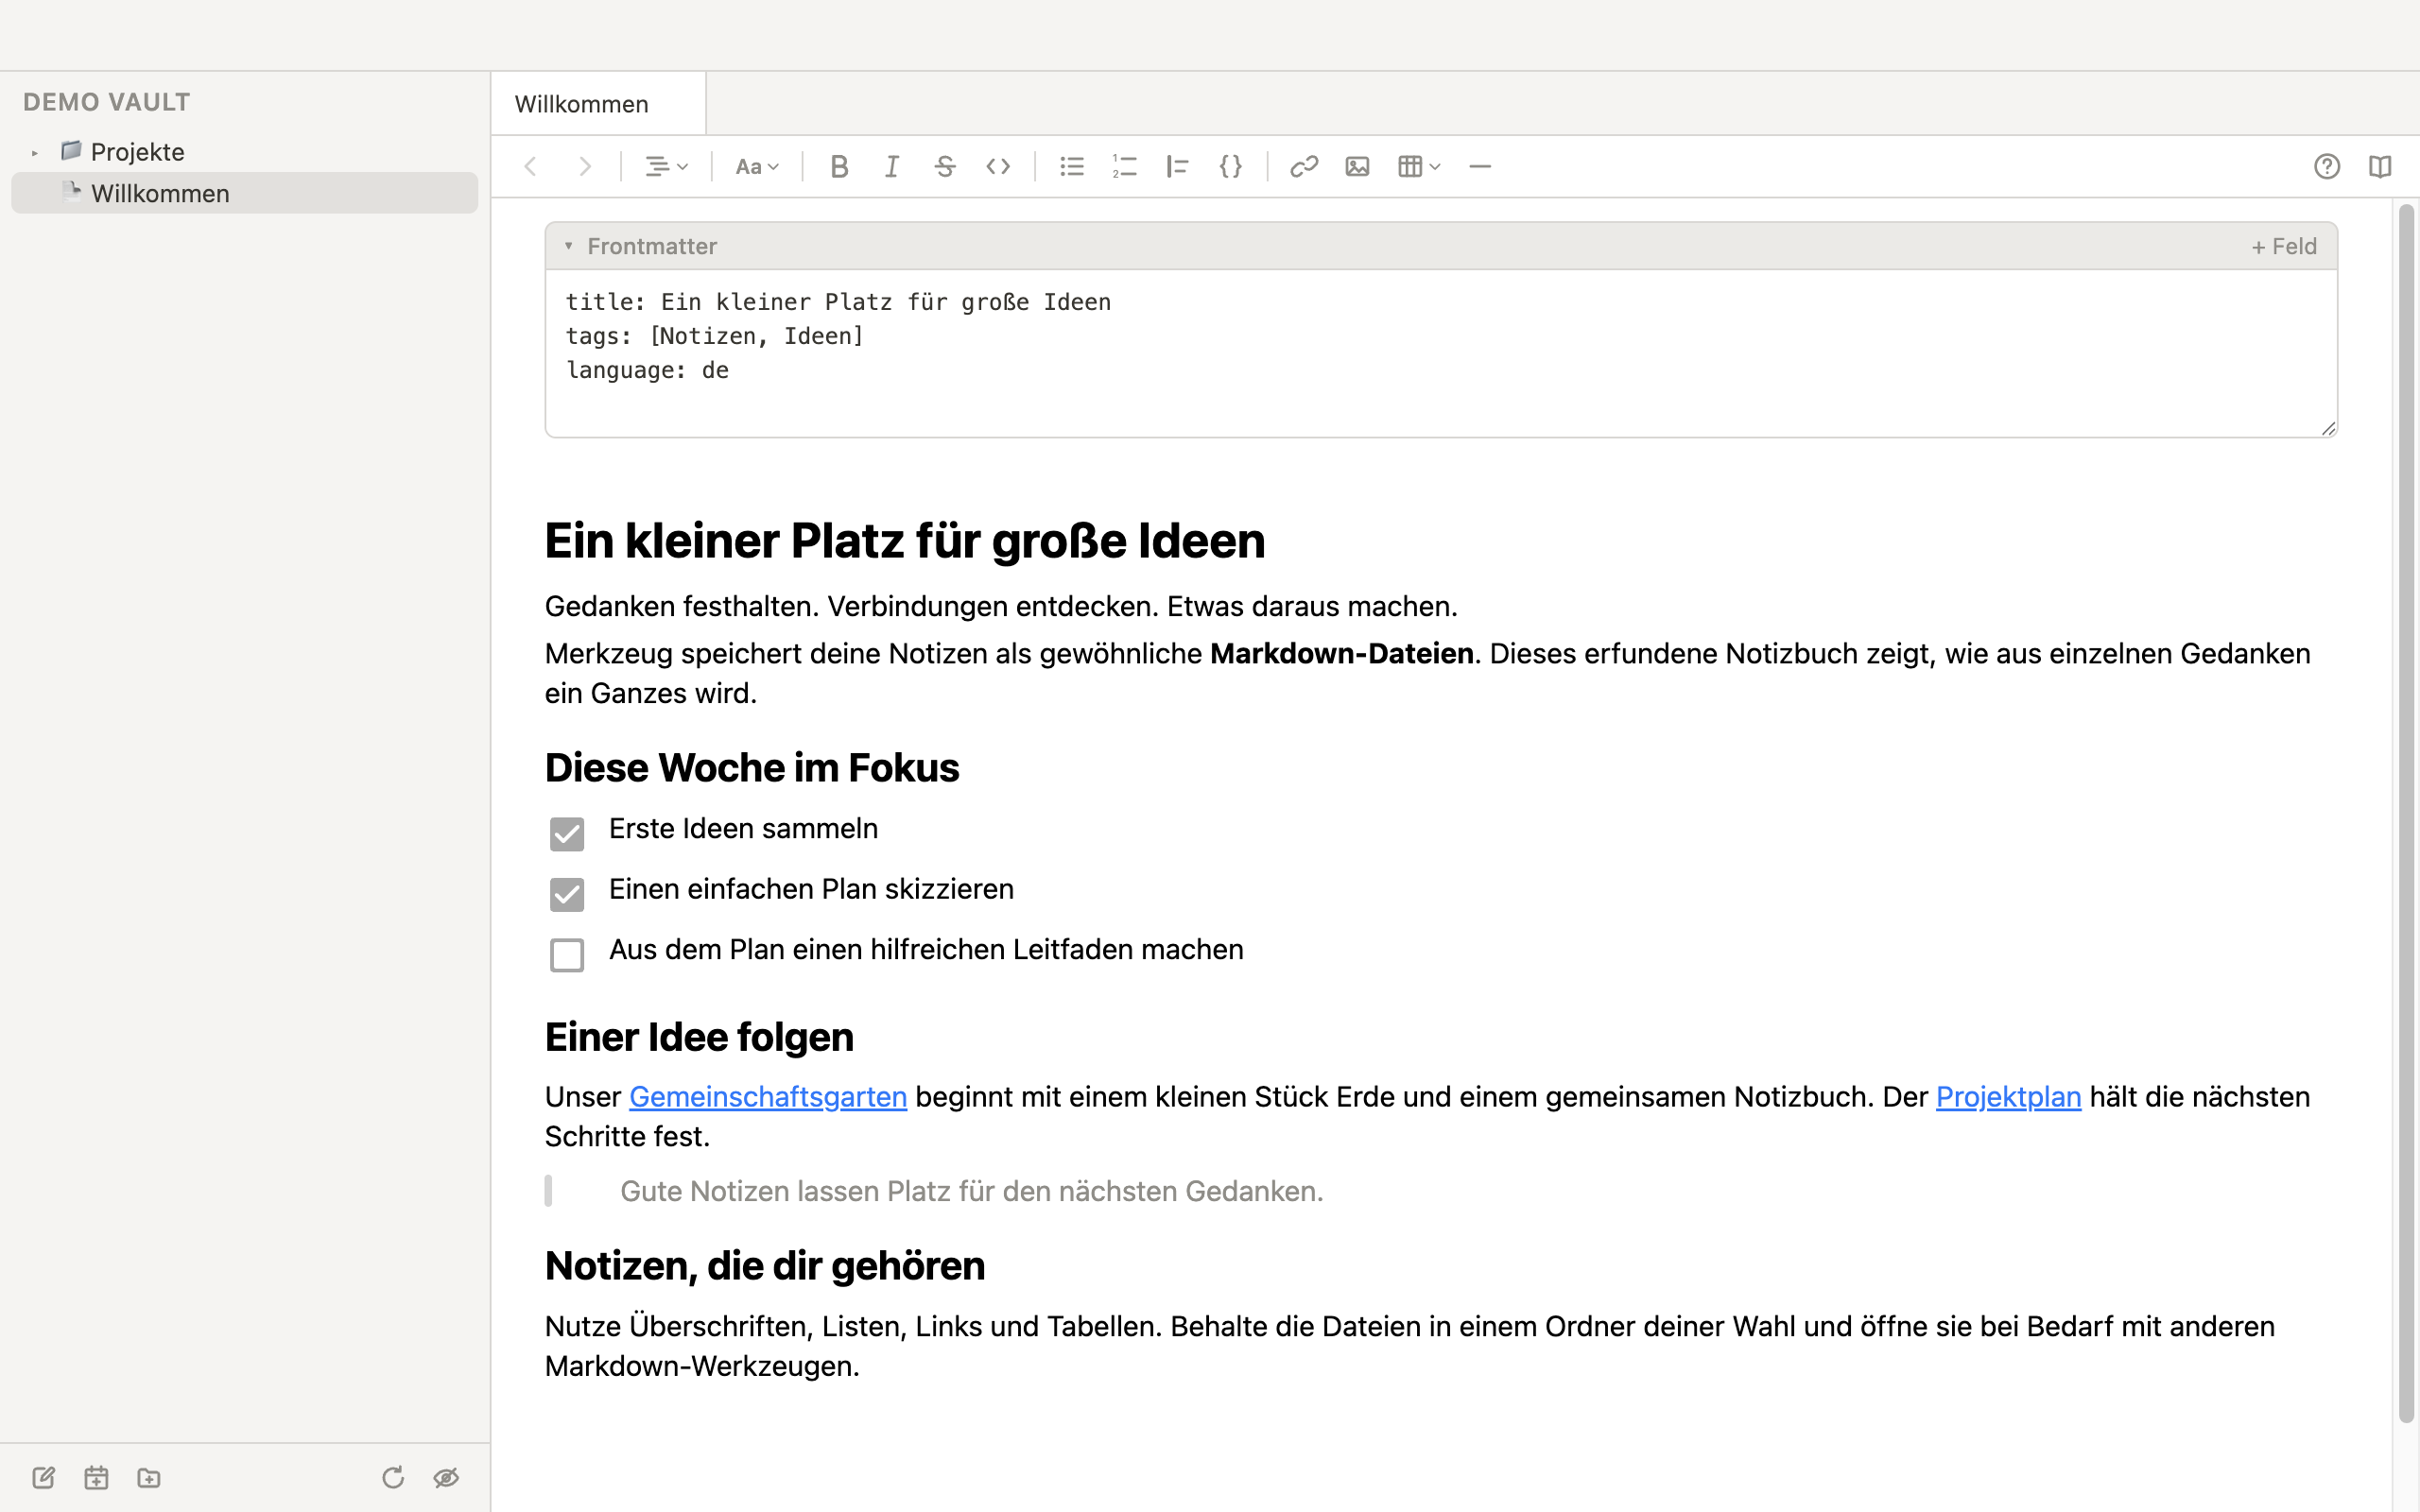
Task: Insert an image via the picture icon
Action: 1357,166
